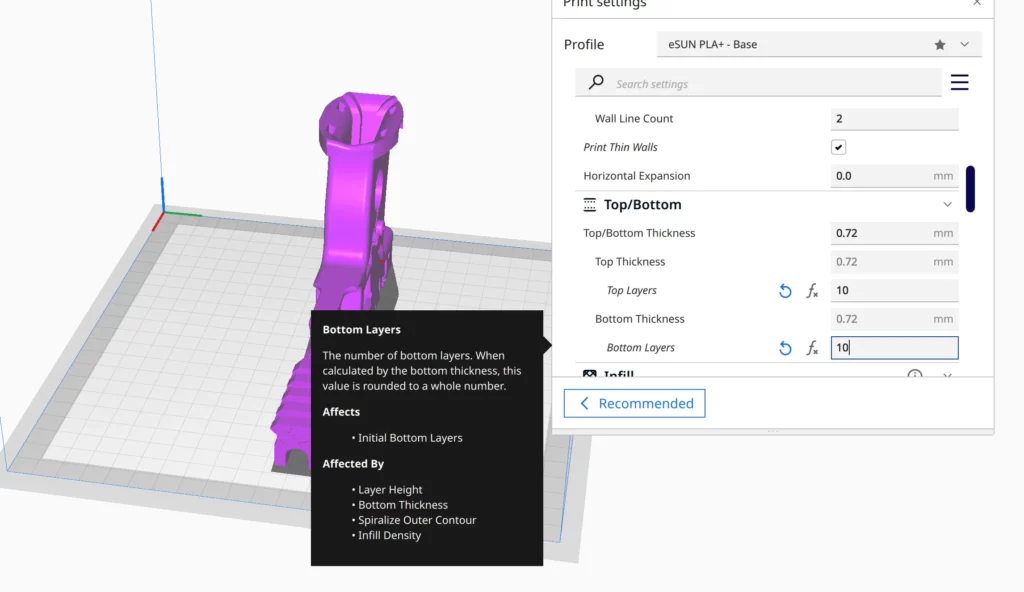Toggle the Print Thin Walls checkbox
The width and height of the screenshot is (1024, 592).
(839, 147)
